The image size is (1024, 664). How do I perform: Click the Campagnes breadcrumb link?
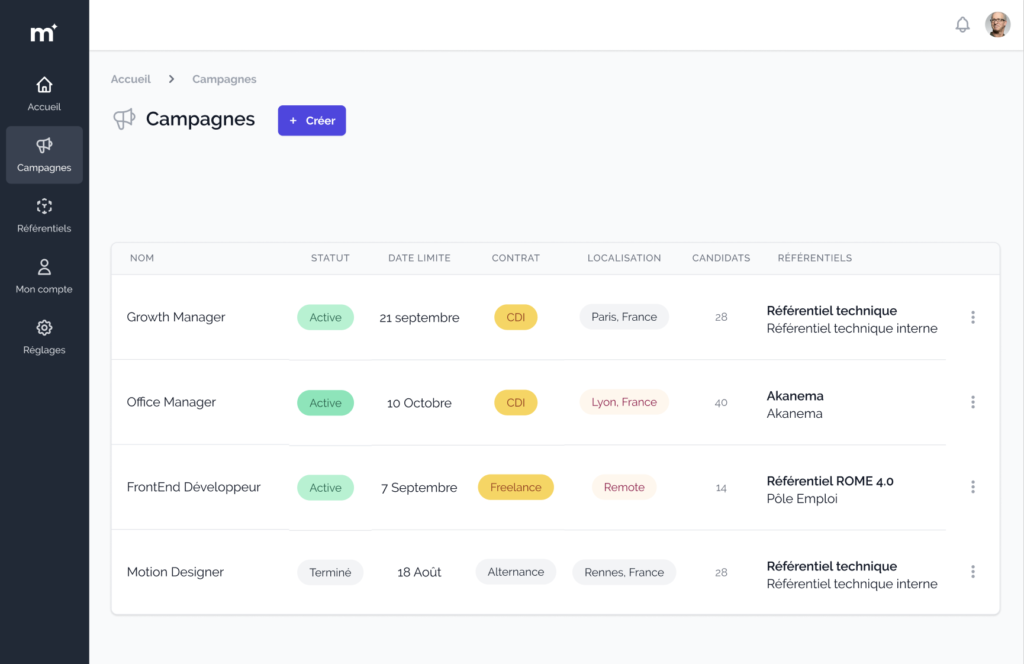224,79
